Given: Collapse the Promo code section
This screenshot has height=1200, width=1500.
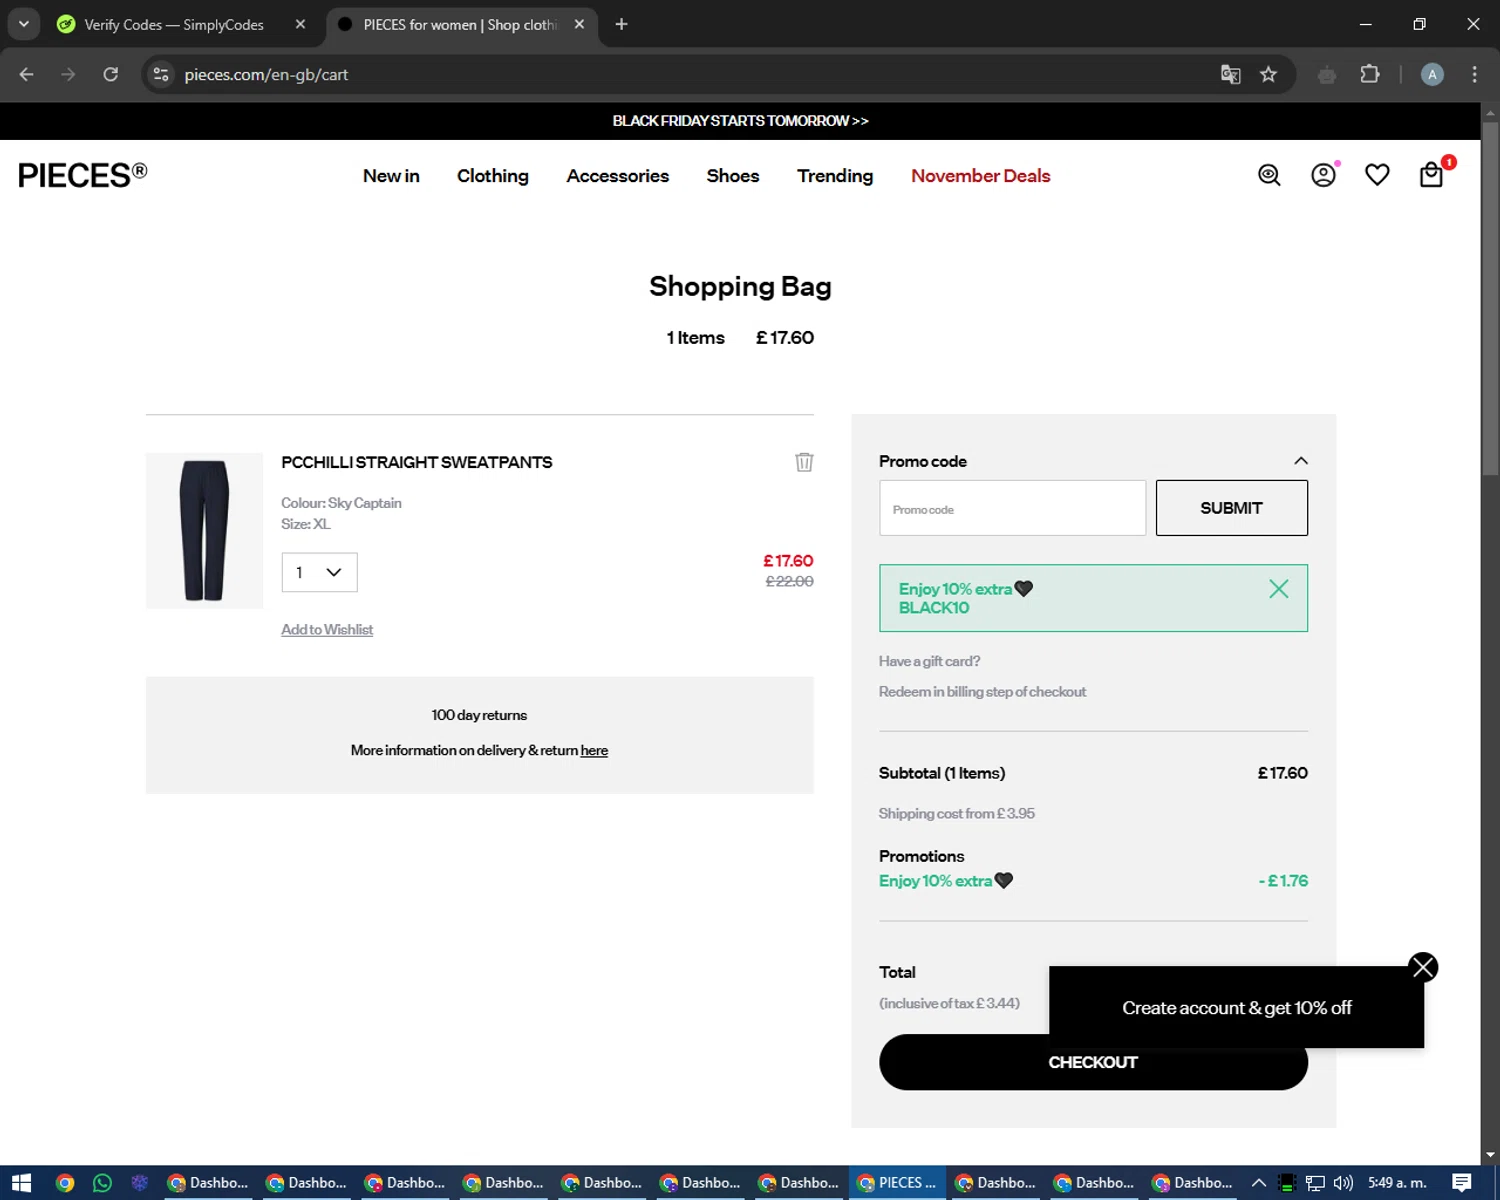Looking at the screenshot, I should click(x=1300, y=461).
